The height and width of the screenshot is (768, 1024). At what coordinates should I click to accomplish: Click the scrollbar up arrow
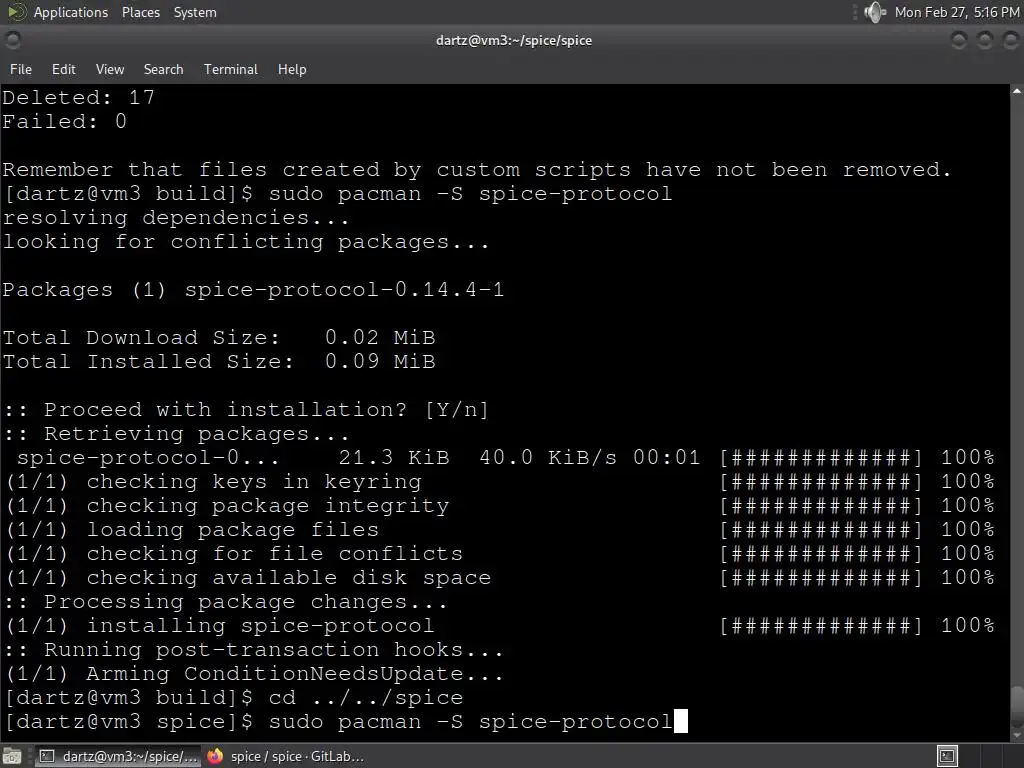(1017, 92)
